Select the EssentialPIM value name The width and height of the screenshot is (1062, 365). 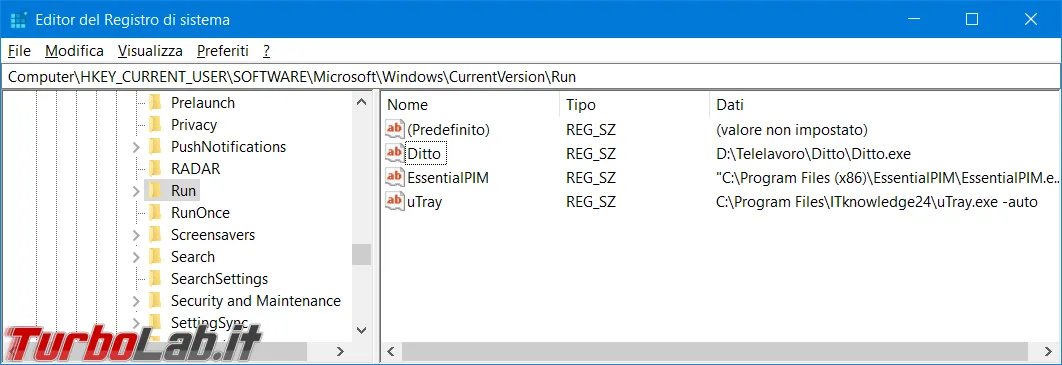click(x=448, y=178)
